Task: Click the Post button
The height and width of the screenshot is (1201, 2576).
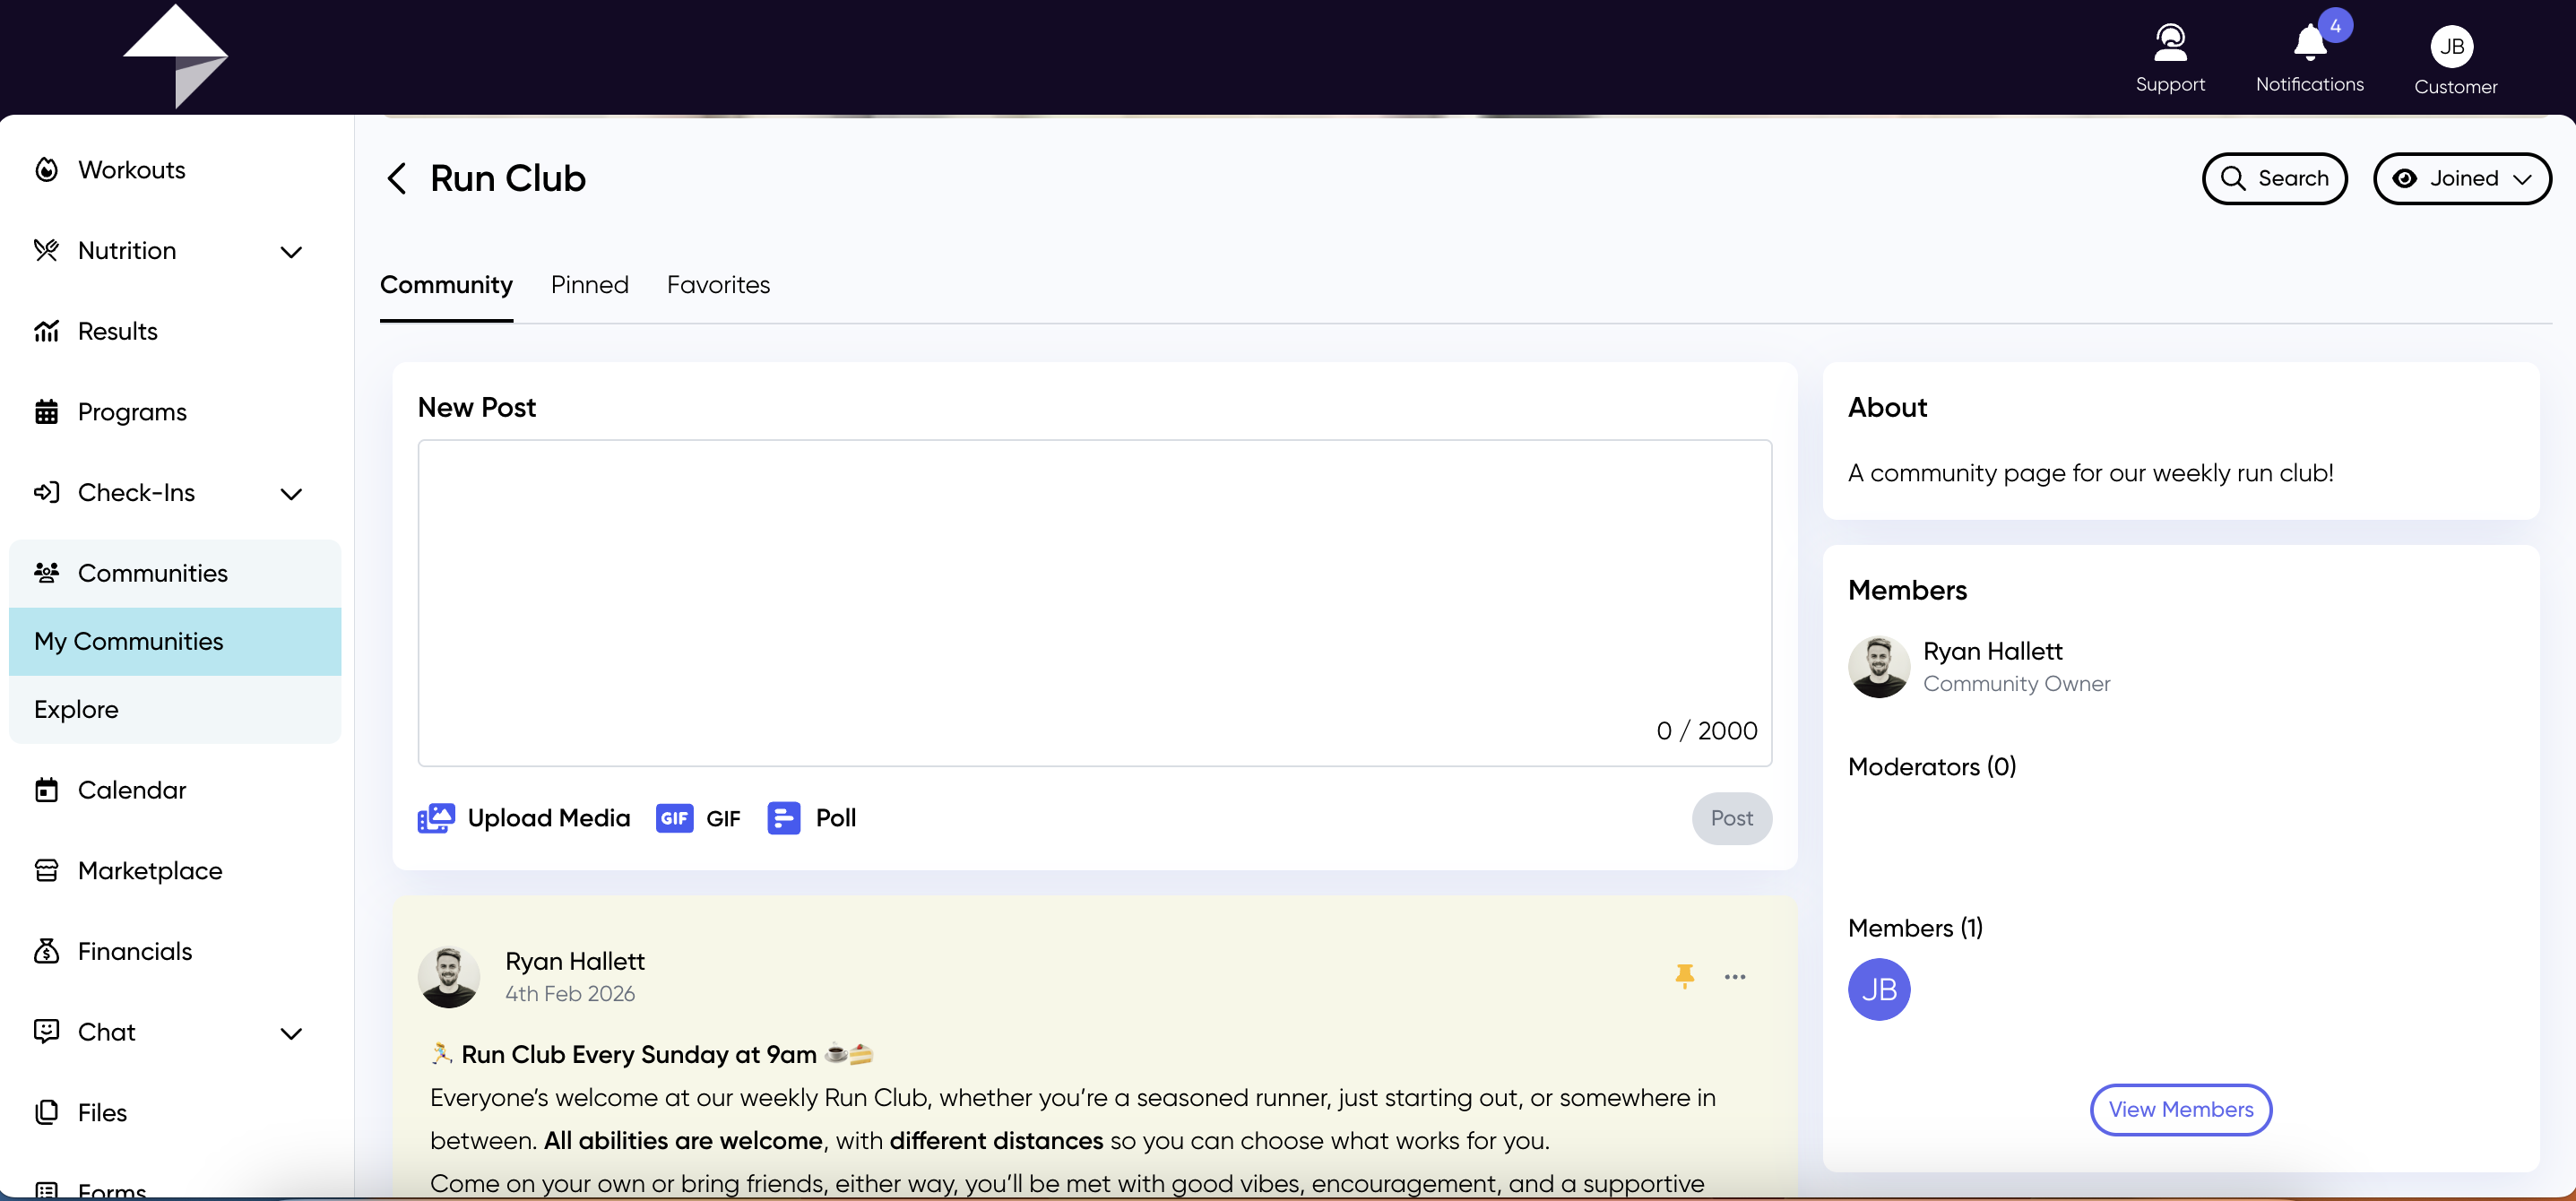Action: point(1731,818)
